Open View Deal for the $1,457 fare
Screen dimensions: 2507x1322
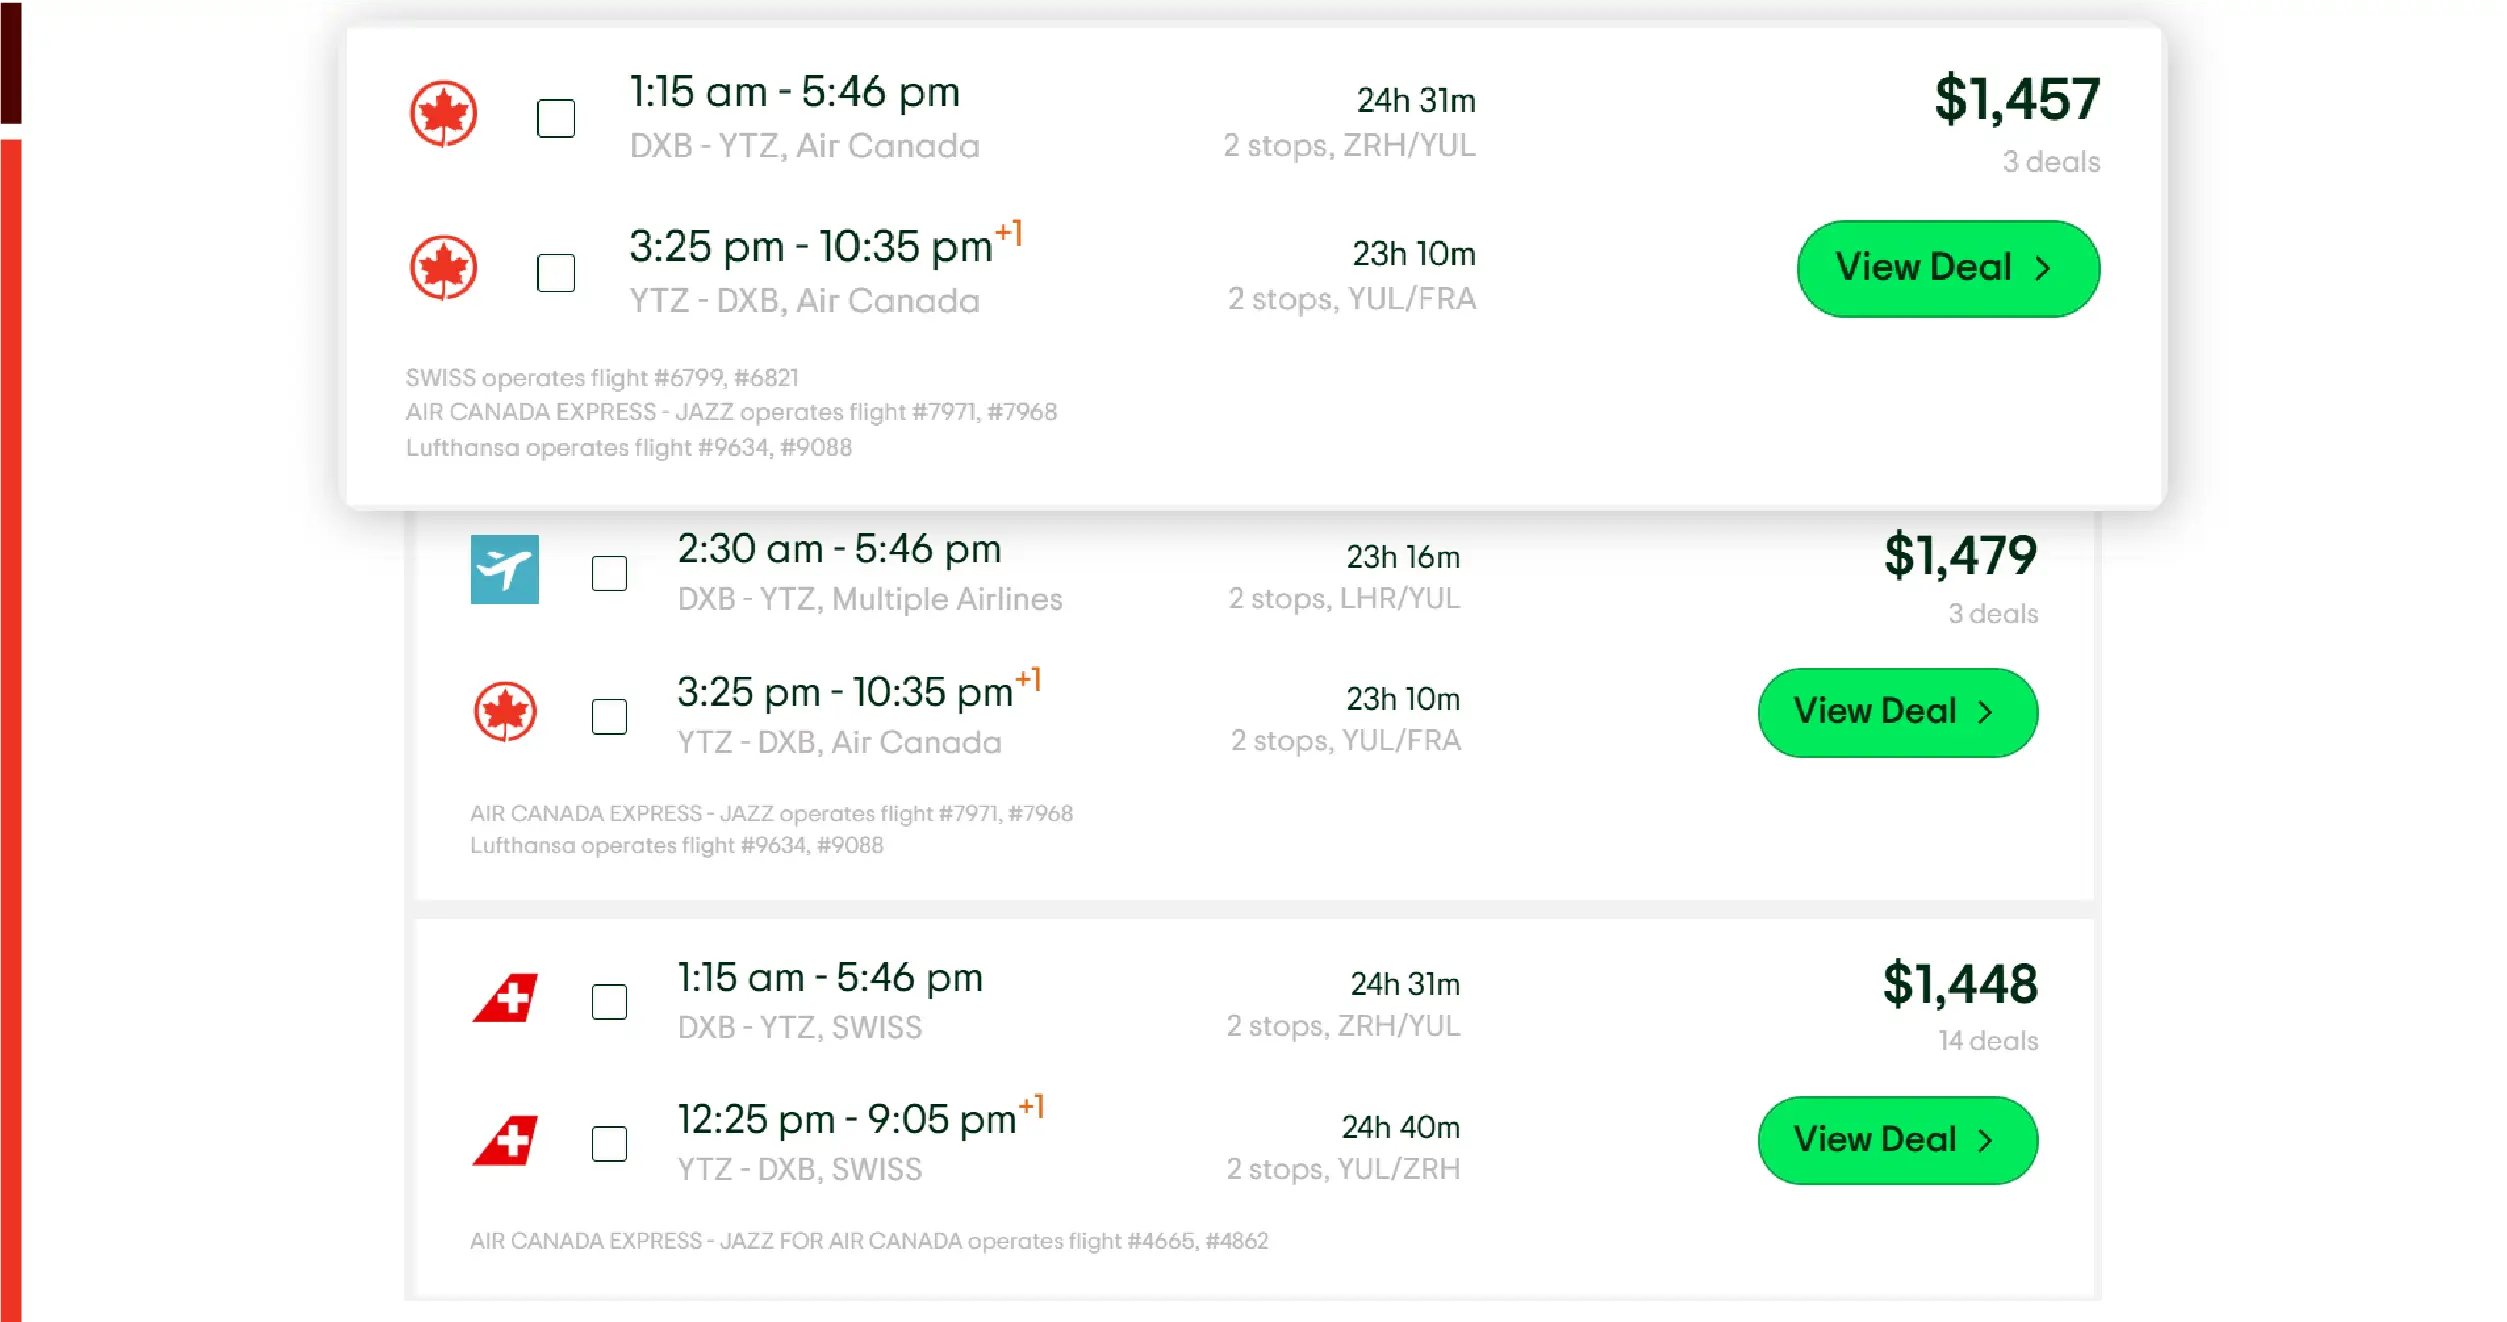pyautogui.click(x=1947, y=269)
